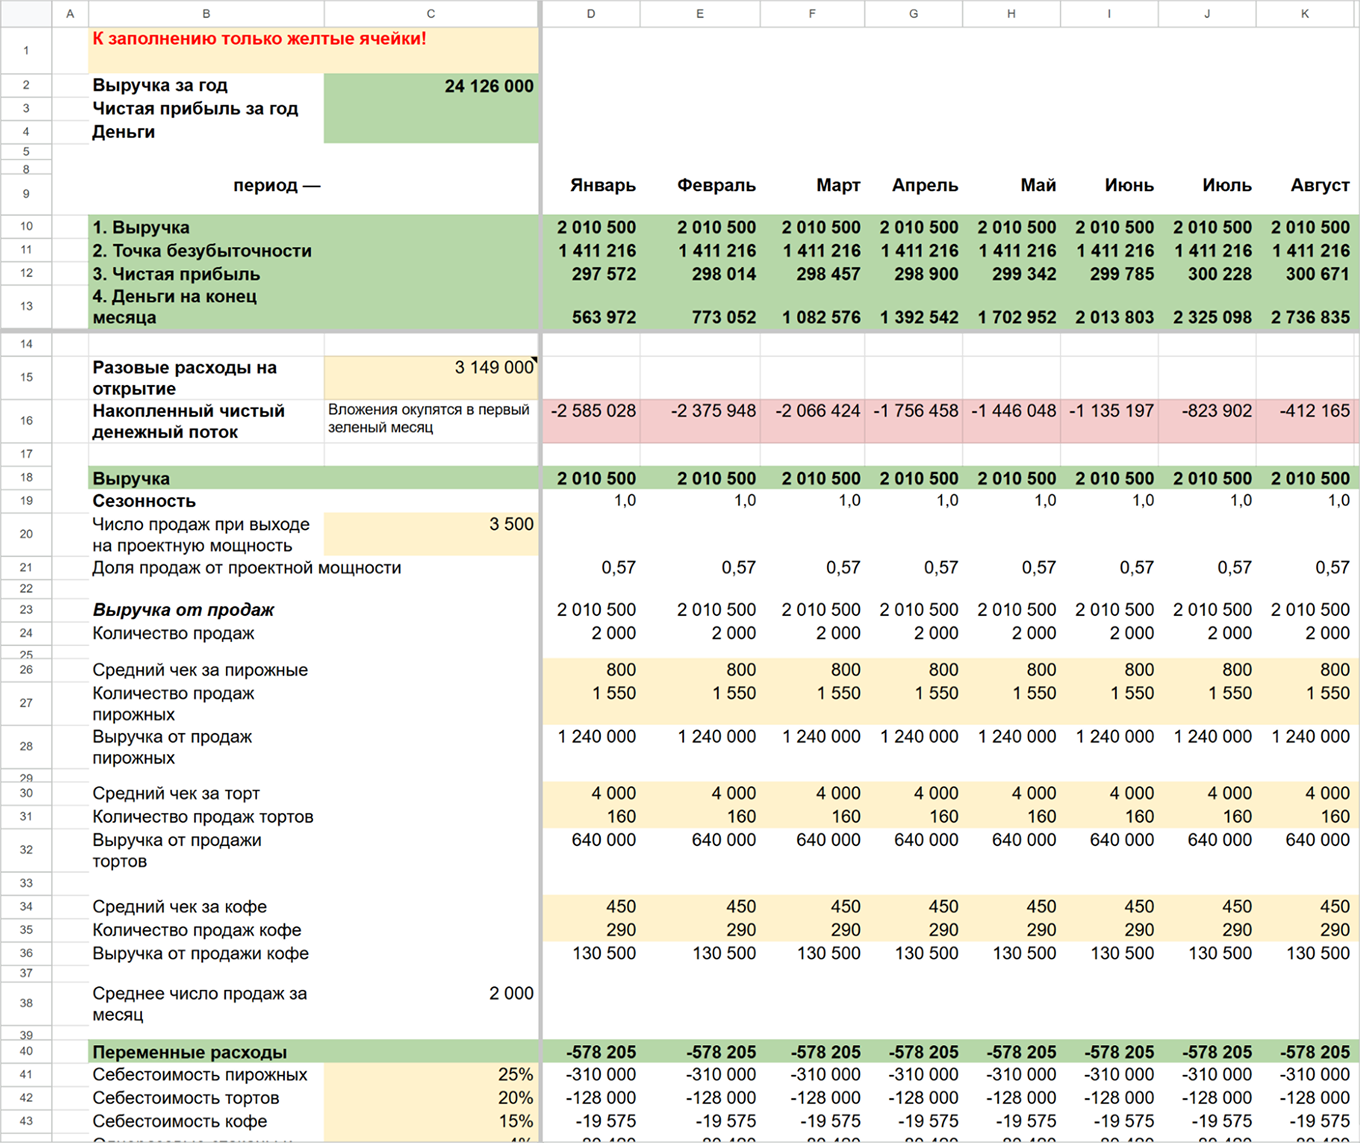The height and width of the screenshot is (1143, 1360).
Task: Click the 25% Себестоимость пирожных input cell
Action: 431,1075
